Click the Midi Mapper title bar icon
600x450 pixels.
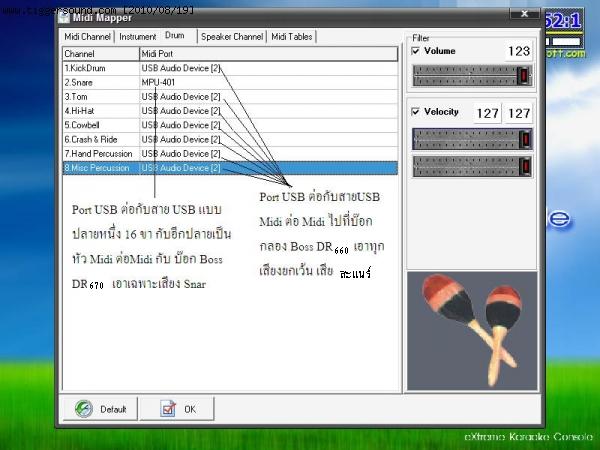coord(64,17)
